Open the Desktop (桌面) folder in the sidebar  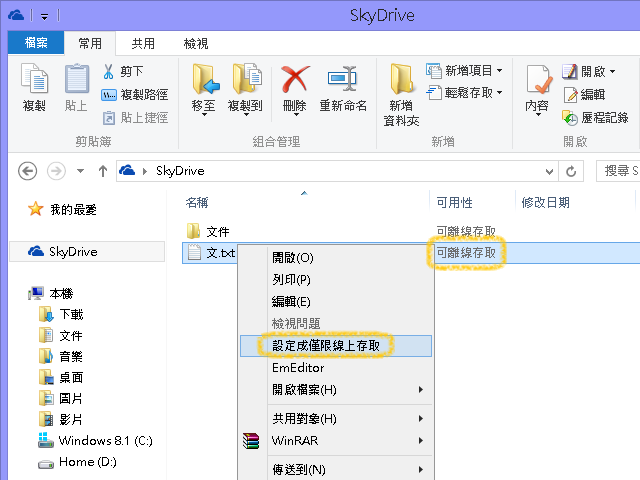tap(61, 378)
